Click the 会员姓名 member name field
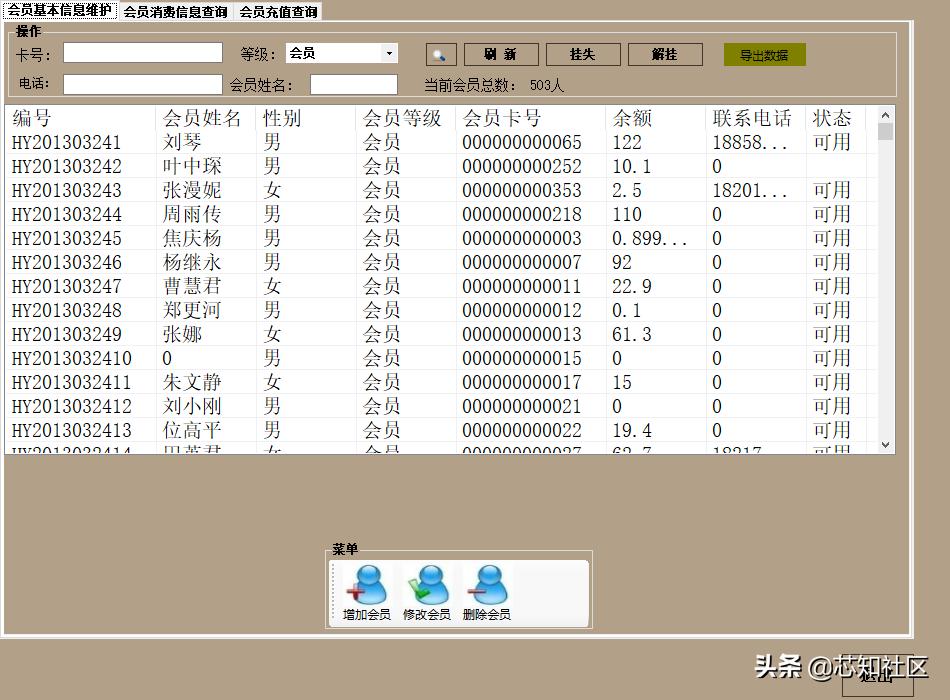This screenshot has height=700, width=950. pyautogui.click(x=353, y=83)
